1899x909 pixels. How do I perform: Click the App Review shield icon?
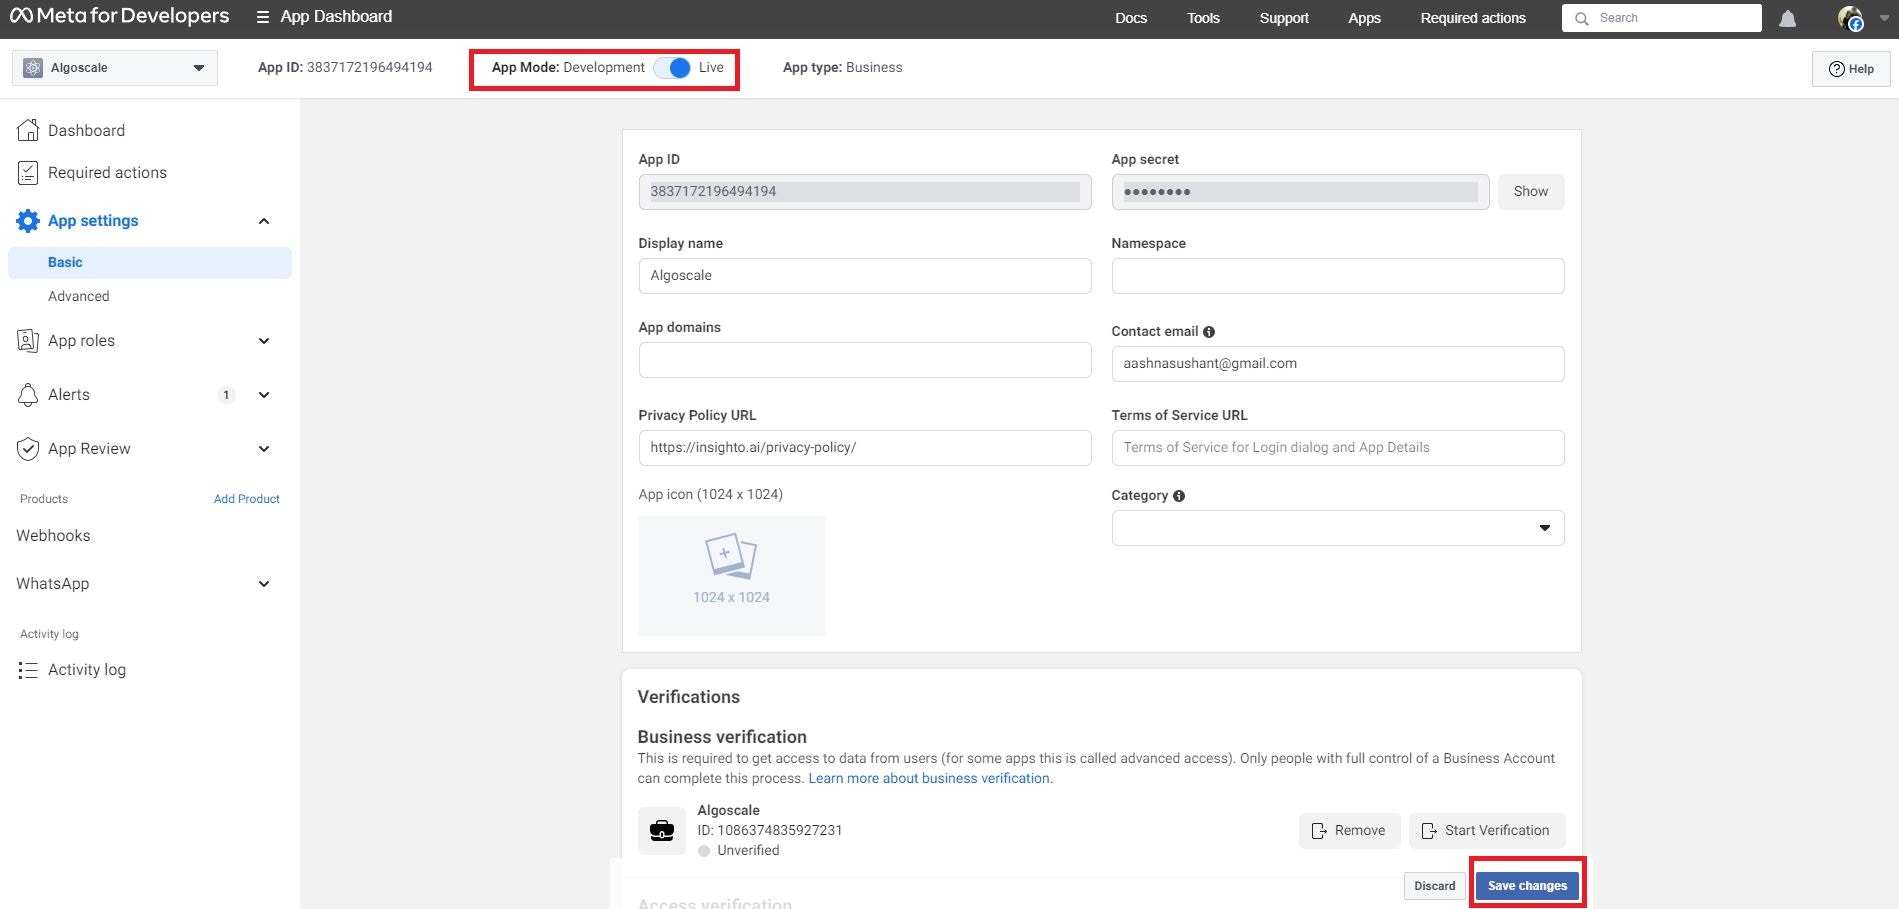point(28,449)
